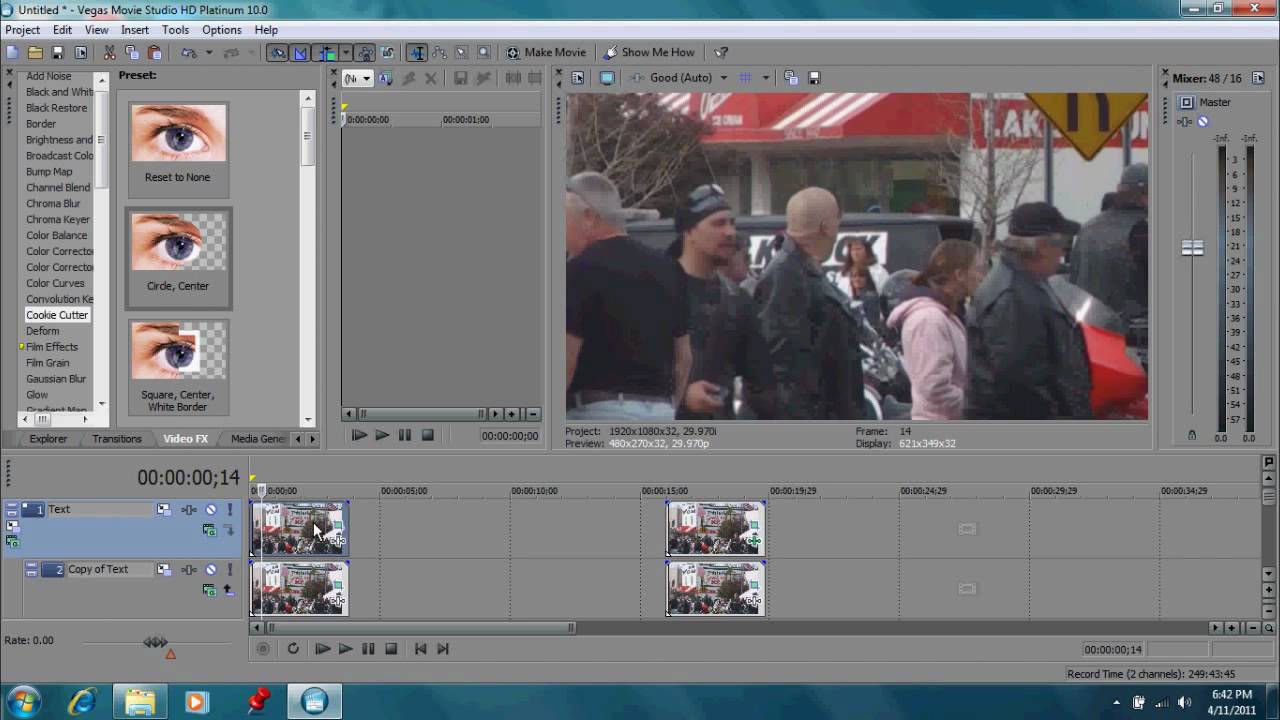The image size is (1280, 720).
Task: Click the Make Movie button
Action: point(546,52)
